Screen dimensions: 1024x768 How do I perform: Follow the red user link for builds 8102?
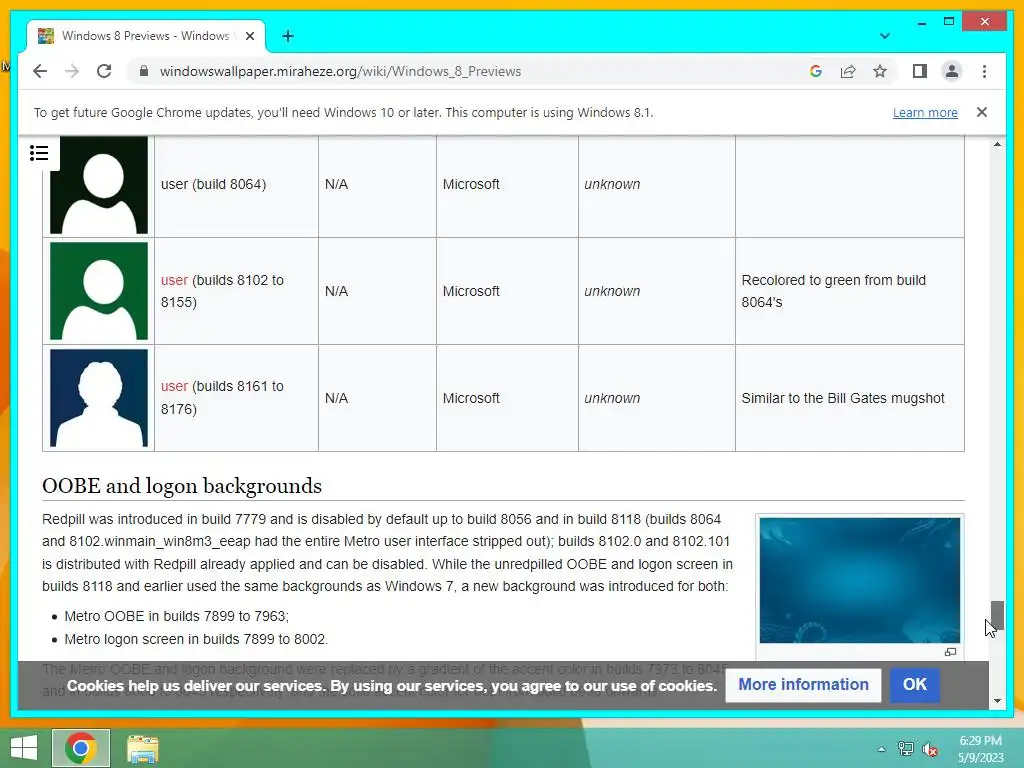pyautogui.click(x=174, y=280)
